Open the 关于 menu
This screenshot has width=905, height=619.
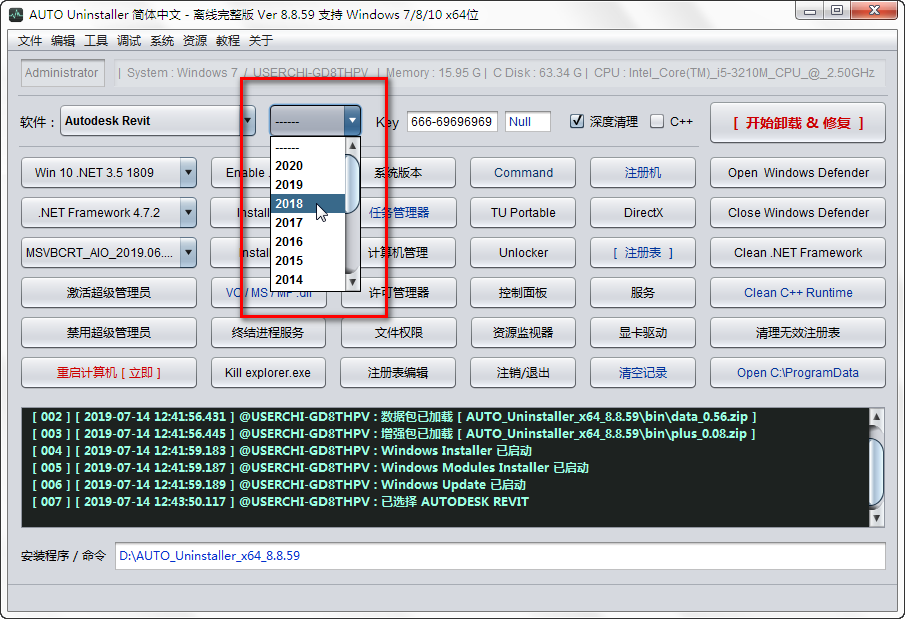pyautogui.click(x=261, y=40)
